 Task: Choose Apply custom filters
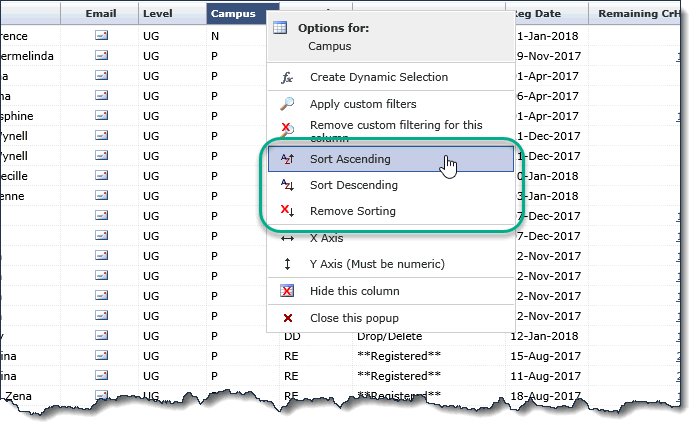[x=363, y=104]
